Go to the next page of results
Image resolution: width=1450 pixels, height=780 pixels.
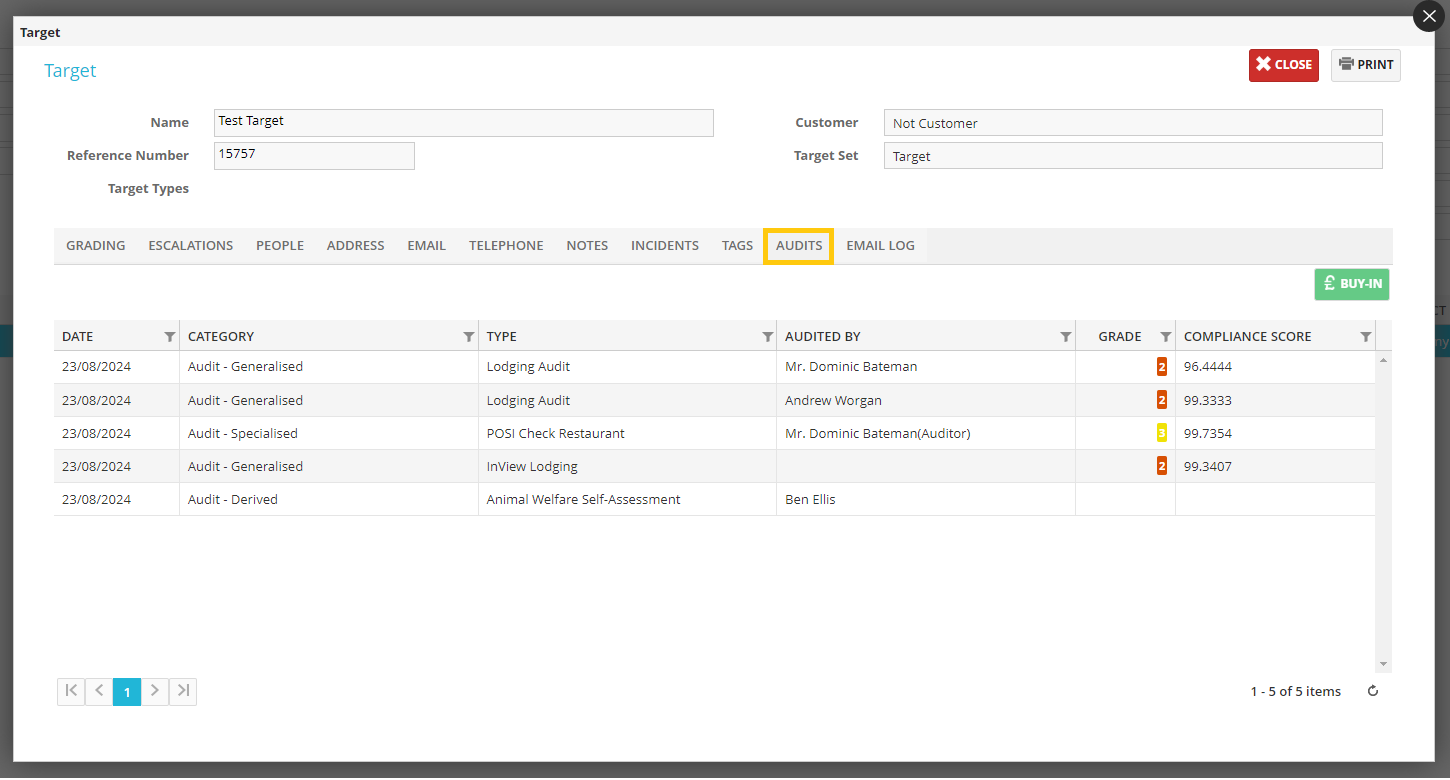pyautogui.click(x=155, y=691)
